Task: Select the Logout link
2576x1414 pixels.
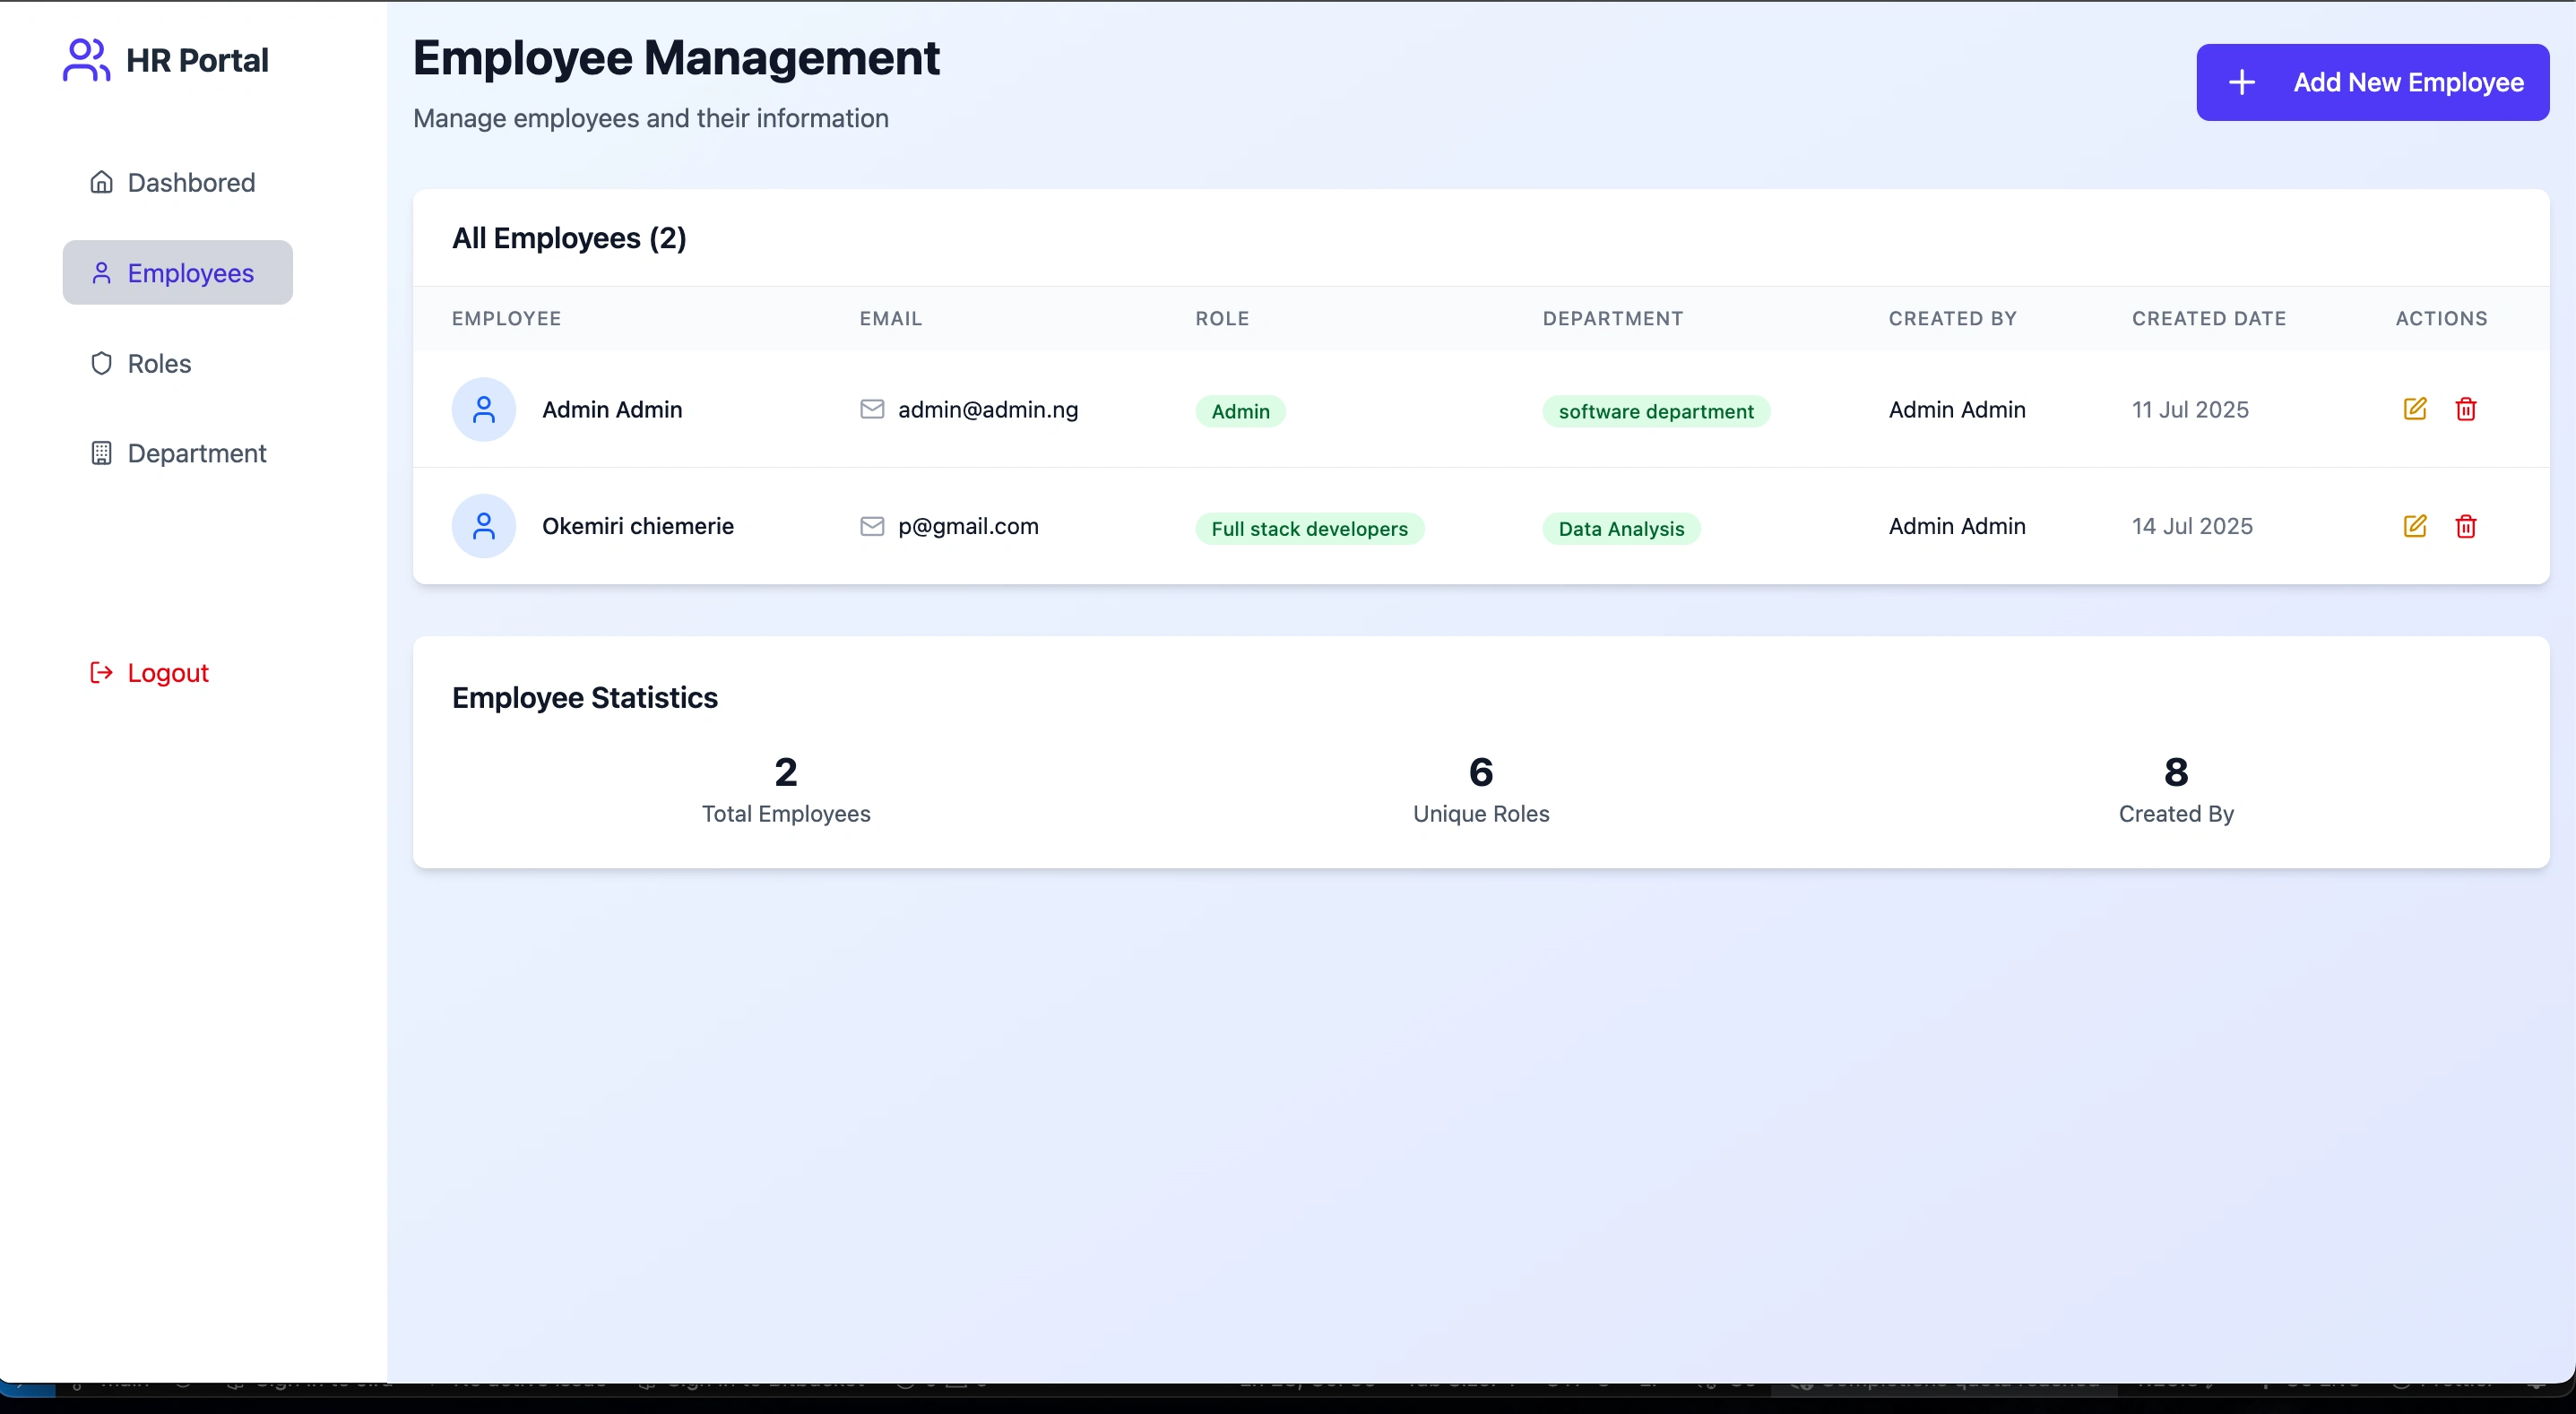Action: click(167, 672)
